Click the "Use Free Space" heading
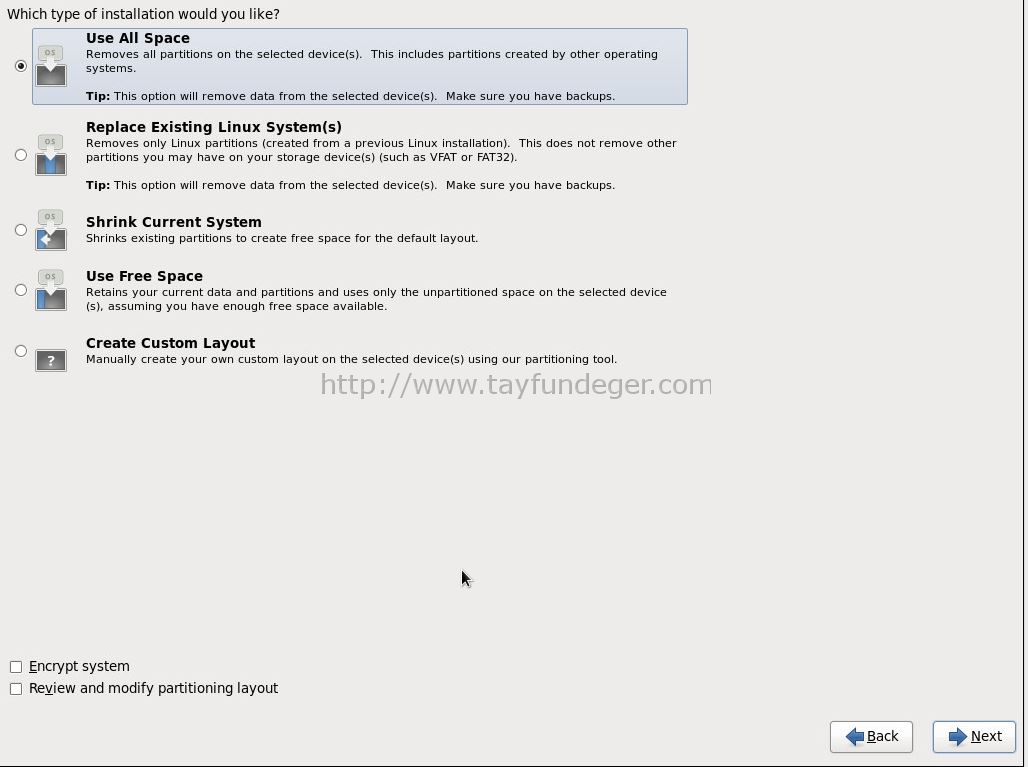This screenshot has width=1028, height=767. (x=144, y=276)
